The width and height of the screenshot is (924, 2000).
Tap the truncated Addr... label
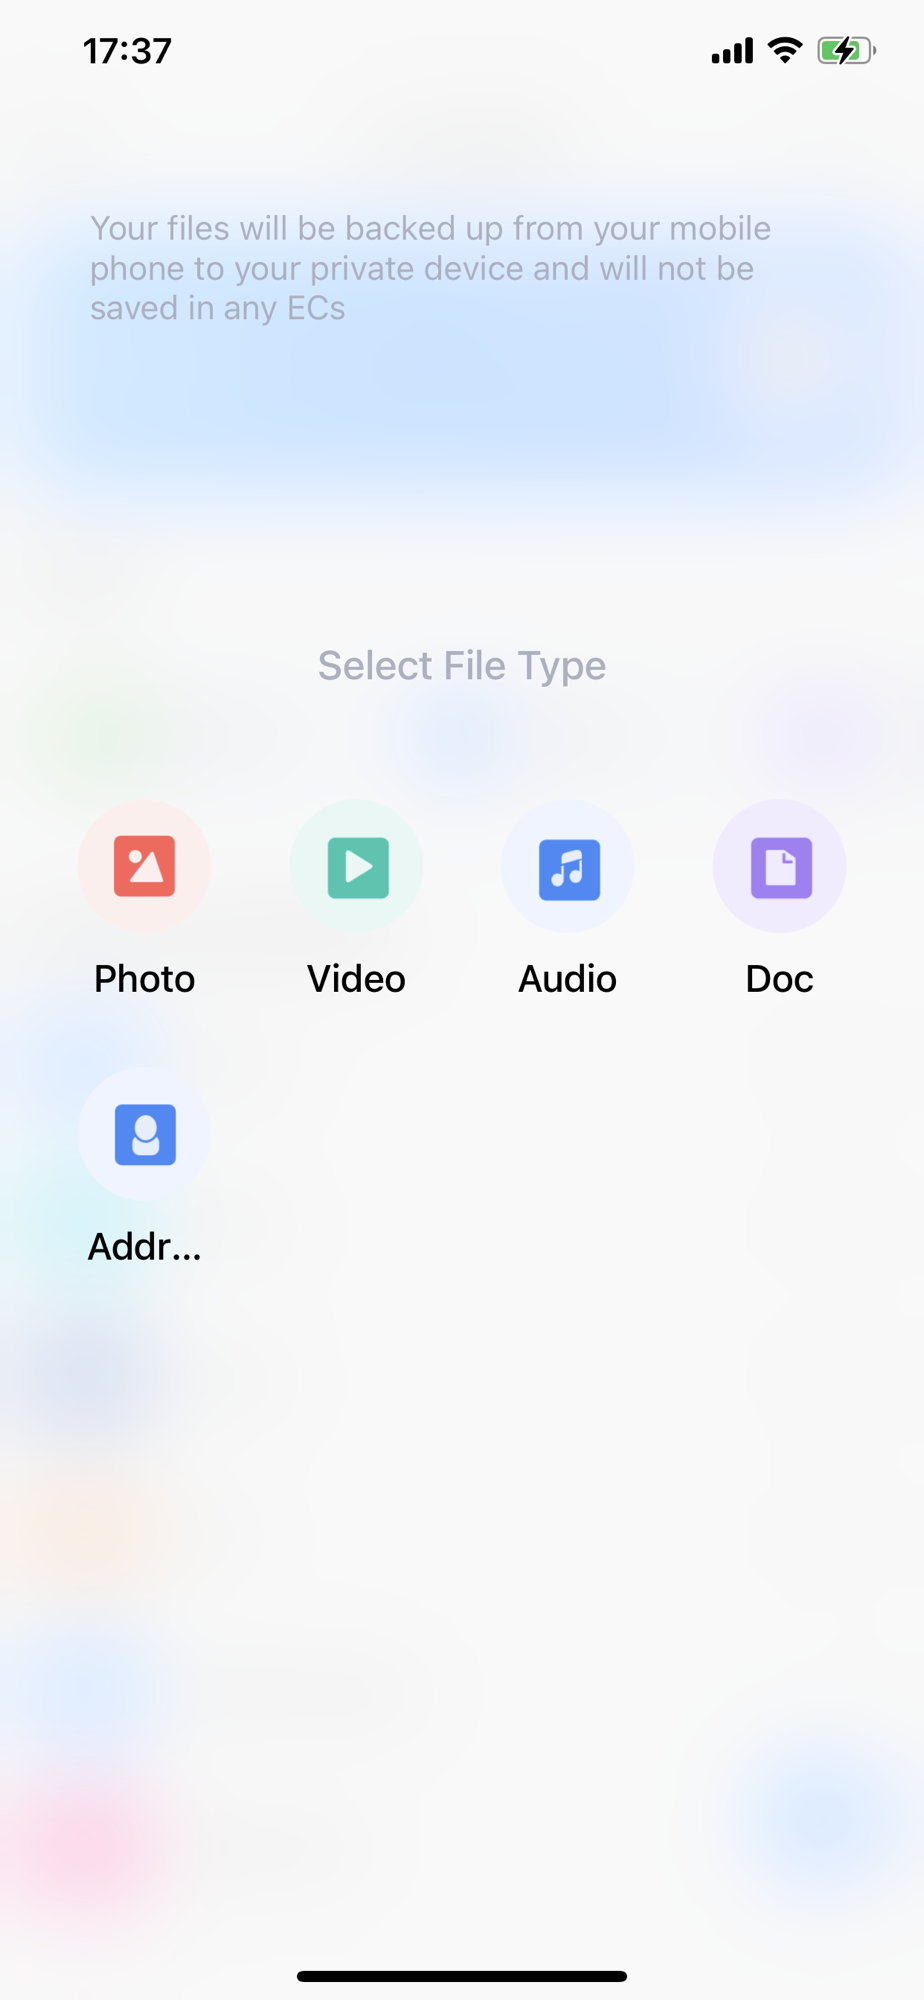click(145, 1247)
